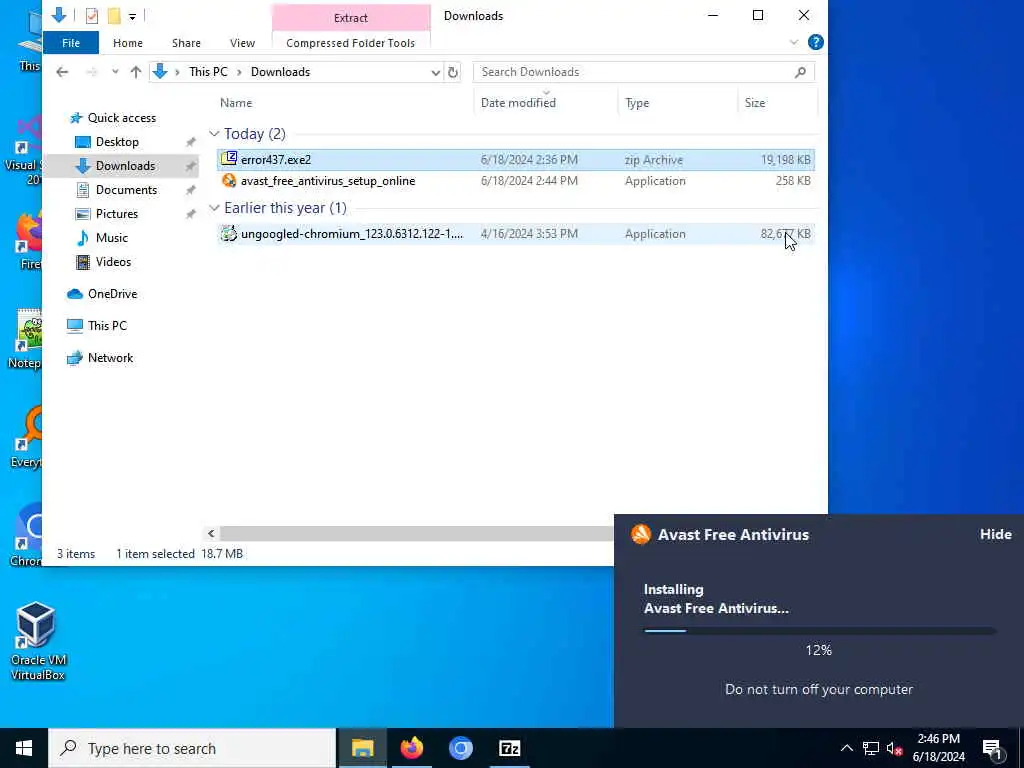
Task: Click the 4/16/2024 3:53 PM date cell
Action: point(529,234)
